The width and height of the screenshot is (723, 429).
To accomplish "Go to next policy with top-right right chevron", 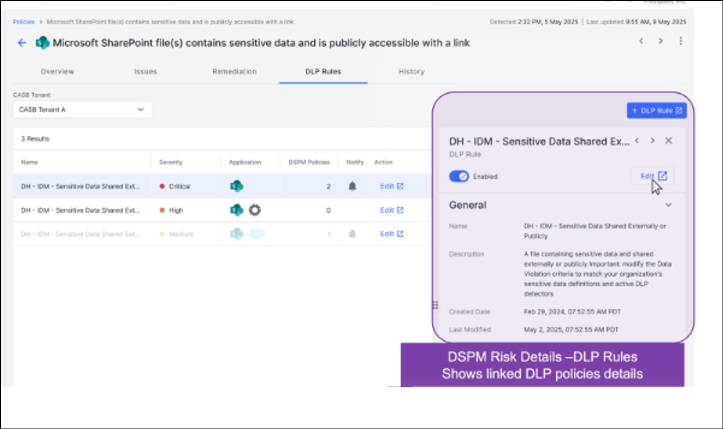I will pyautogui.click(x=660, y=41).
